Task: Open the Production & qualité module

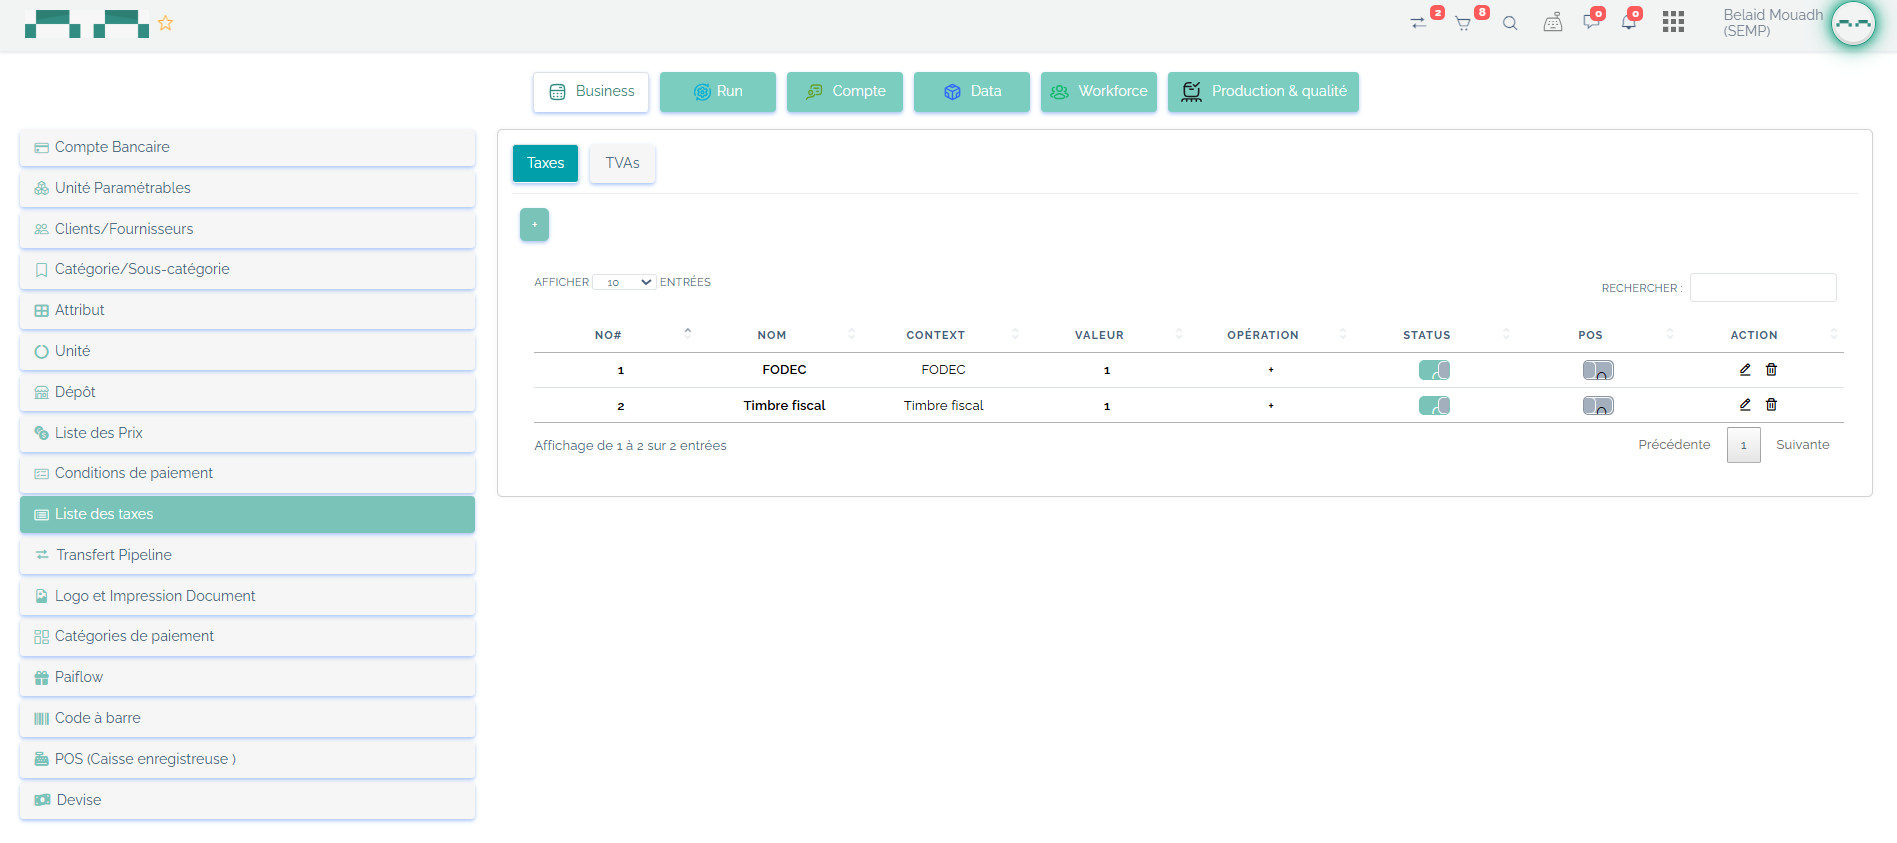Action: (x=1263, y=91)
